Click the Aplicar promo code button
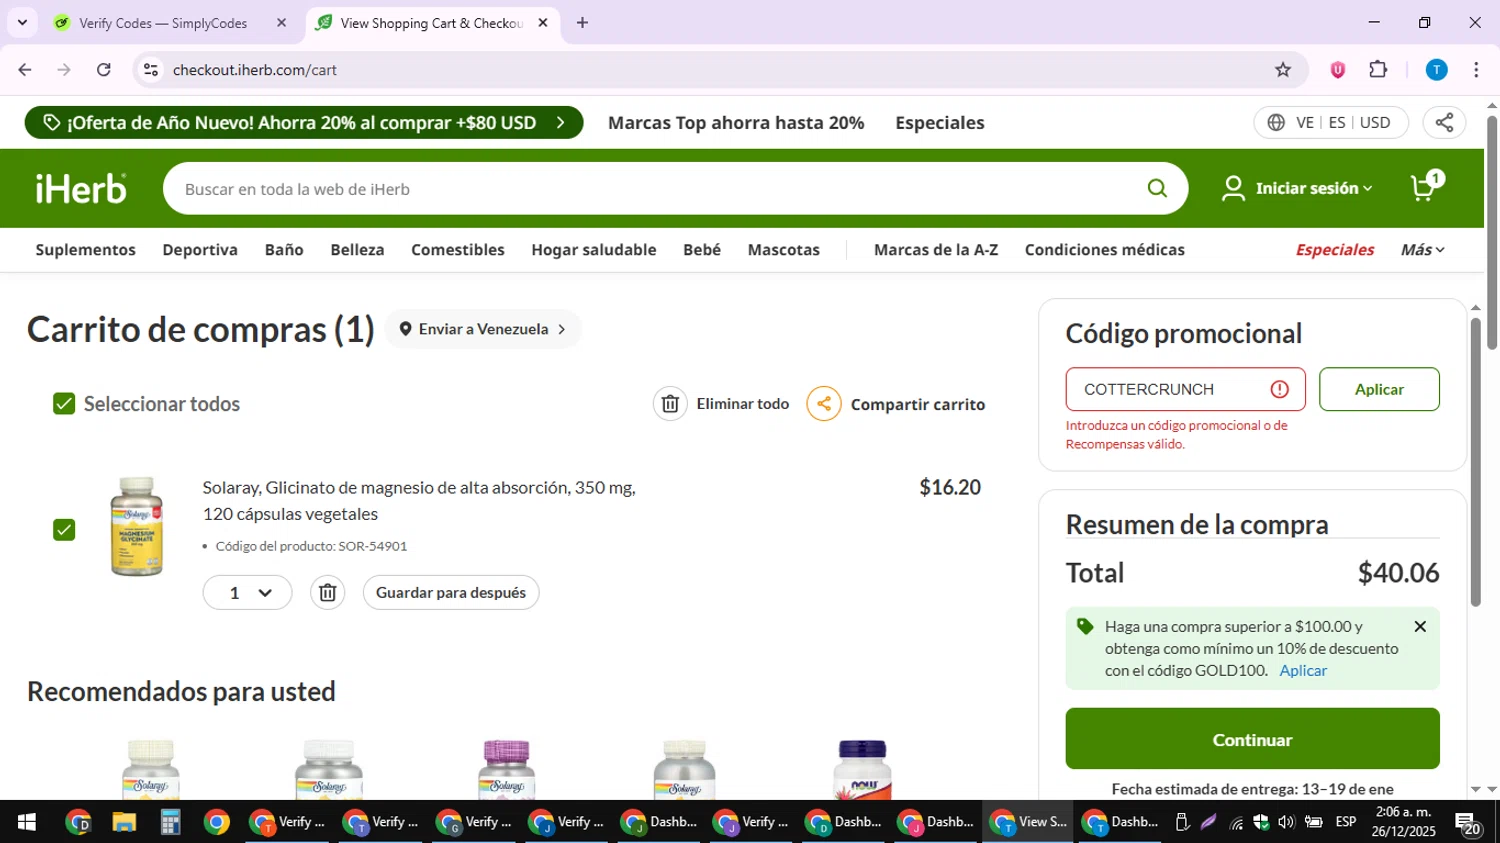Image resolution: width=1500 pixels, height=843 pixels. pos(1379,389)
